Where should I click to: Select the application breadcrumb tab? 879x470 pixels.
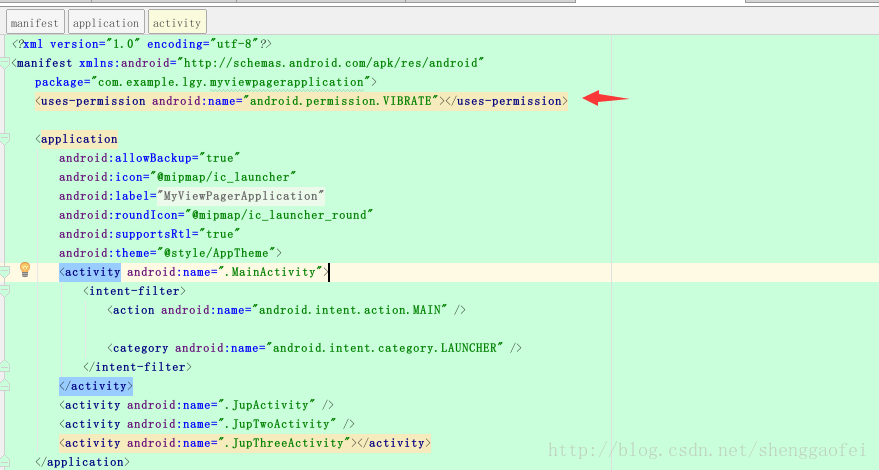(x=106, y=22)
